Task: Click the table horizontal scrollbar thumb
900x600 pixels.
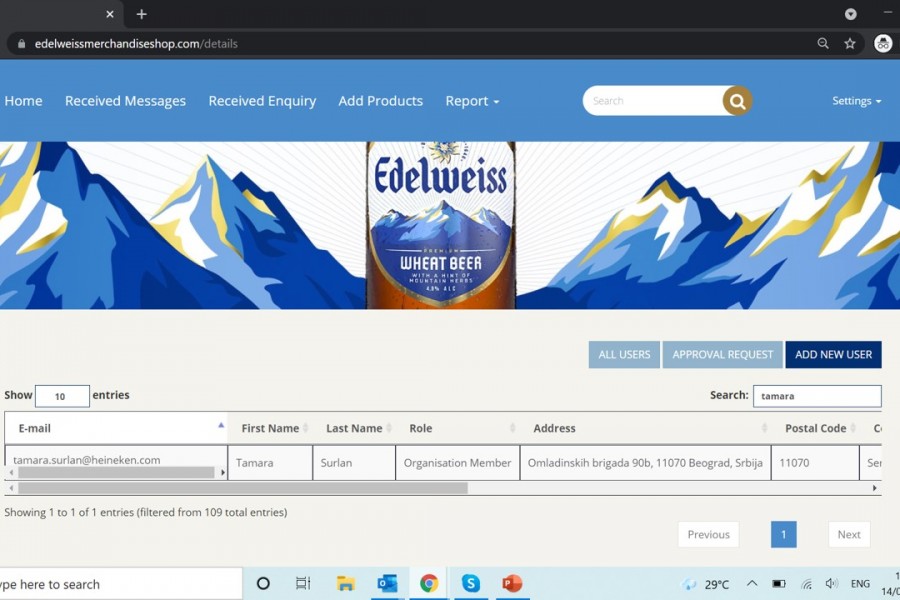Action: 243,488
